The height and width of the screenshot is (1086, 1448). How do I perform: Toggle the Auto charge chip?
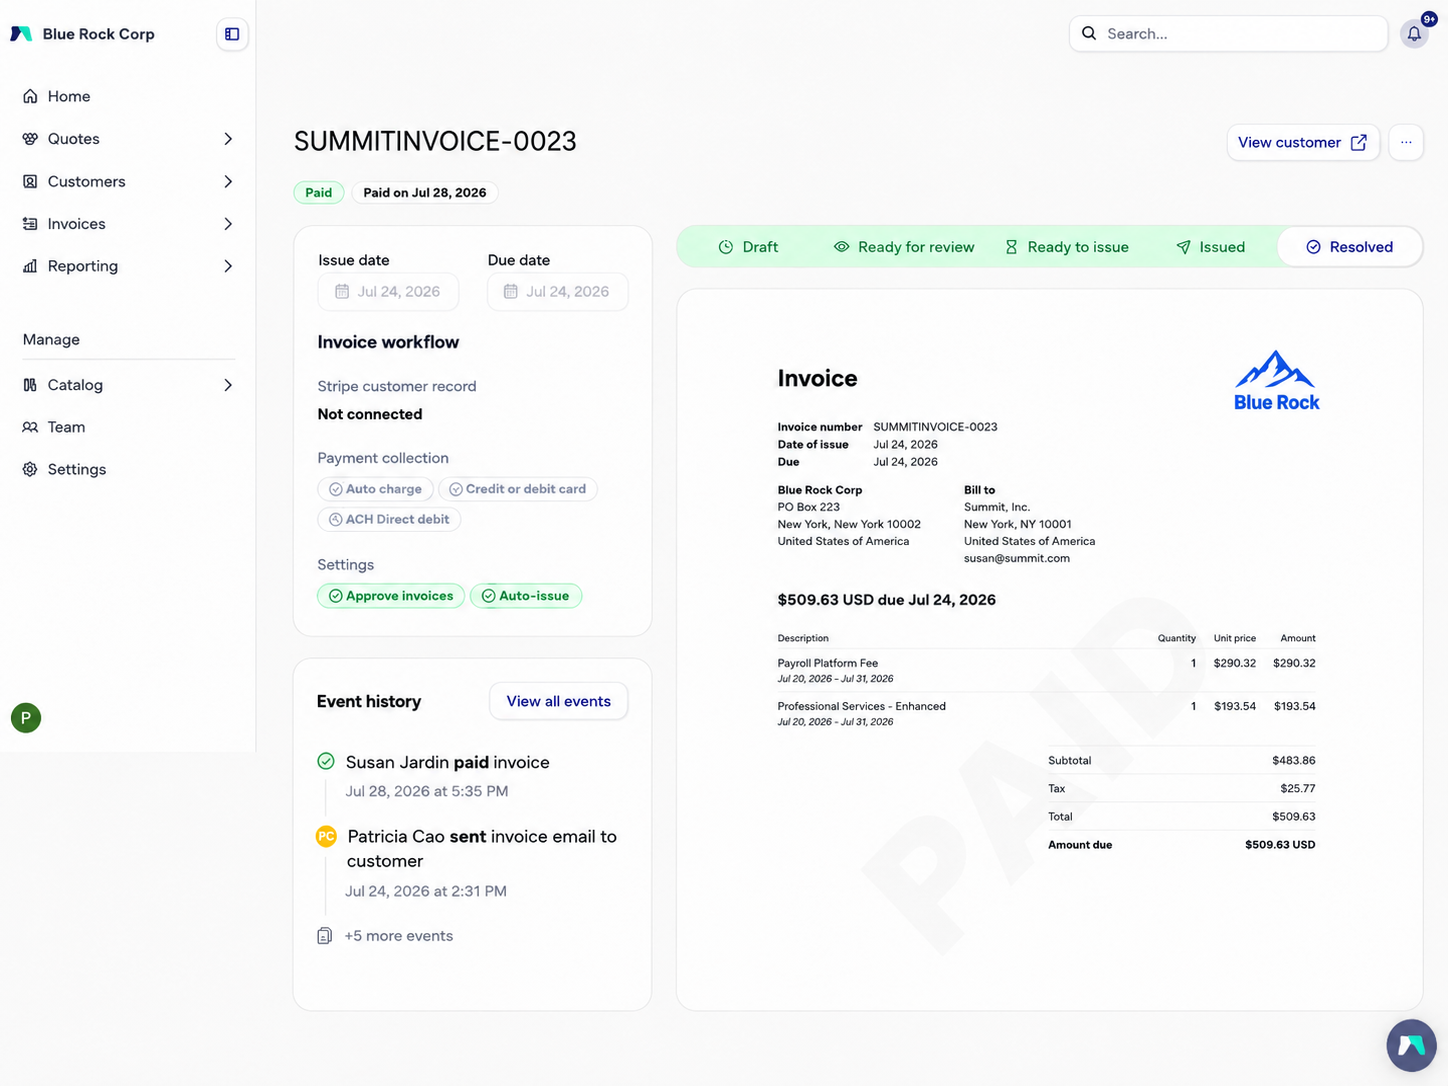(375, 489)
